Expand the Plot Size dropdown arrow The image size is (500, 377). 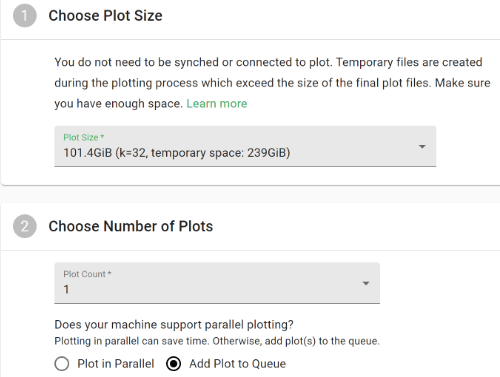click(422, 147)
